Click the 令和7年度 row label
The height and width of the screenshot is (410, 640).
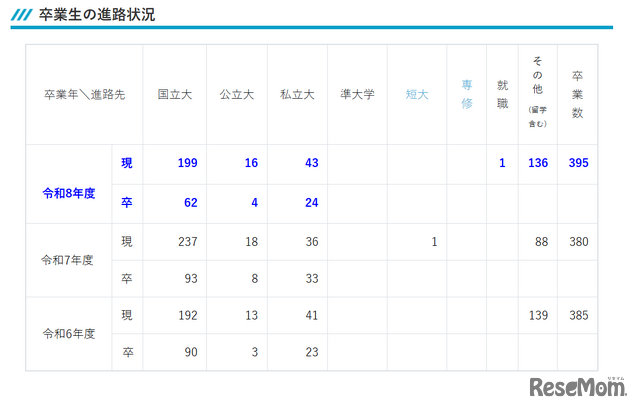pyautogui.click(x=67, y=260)
